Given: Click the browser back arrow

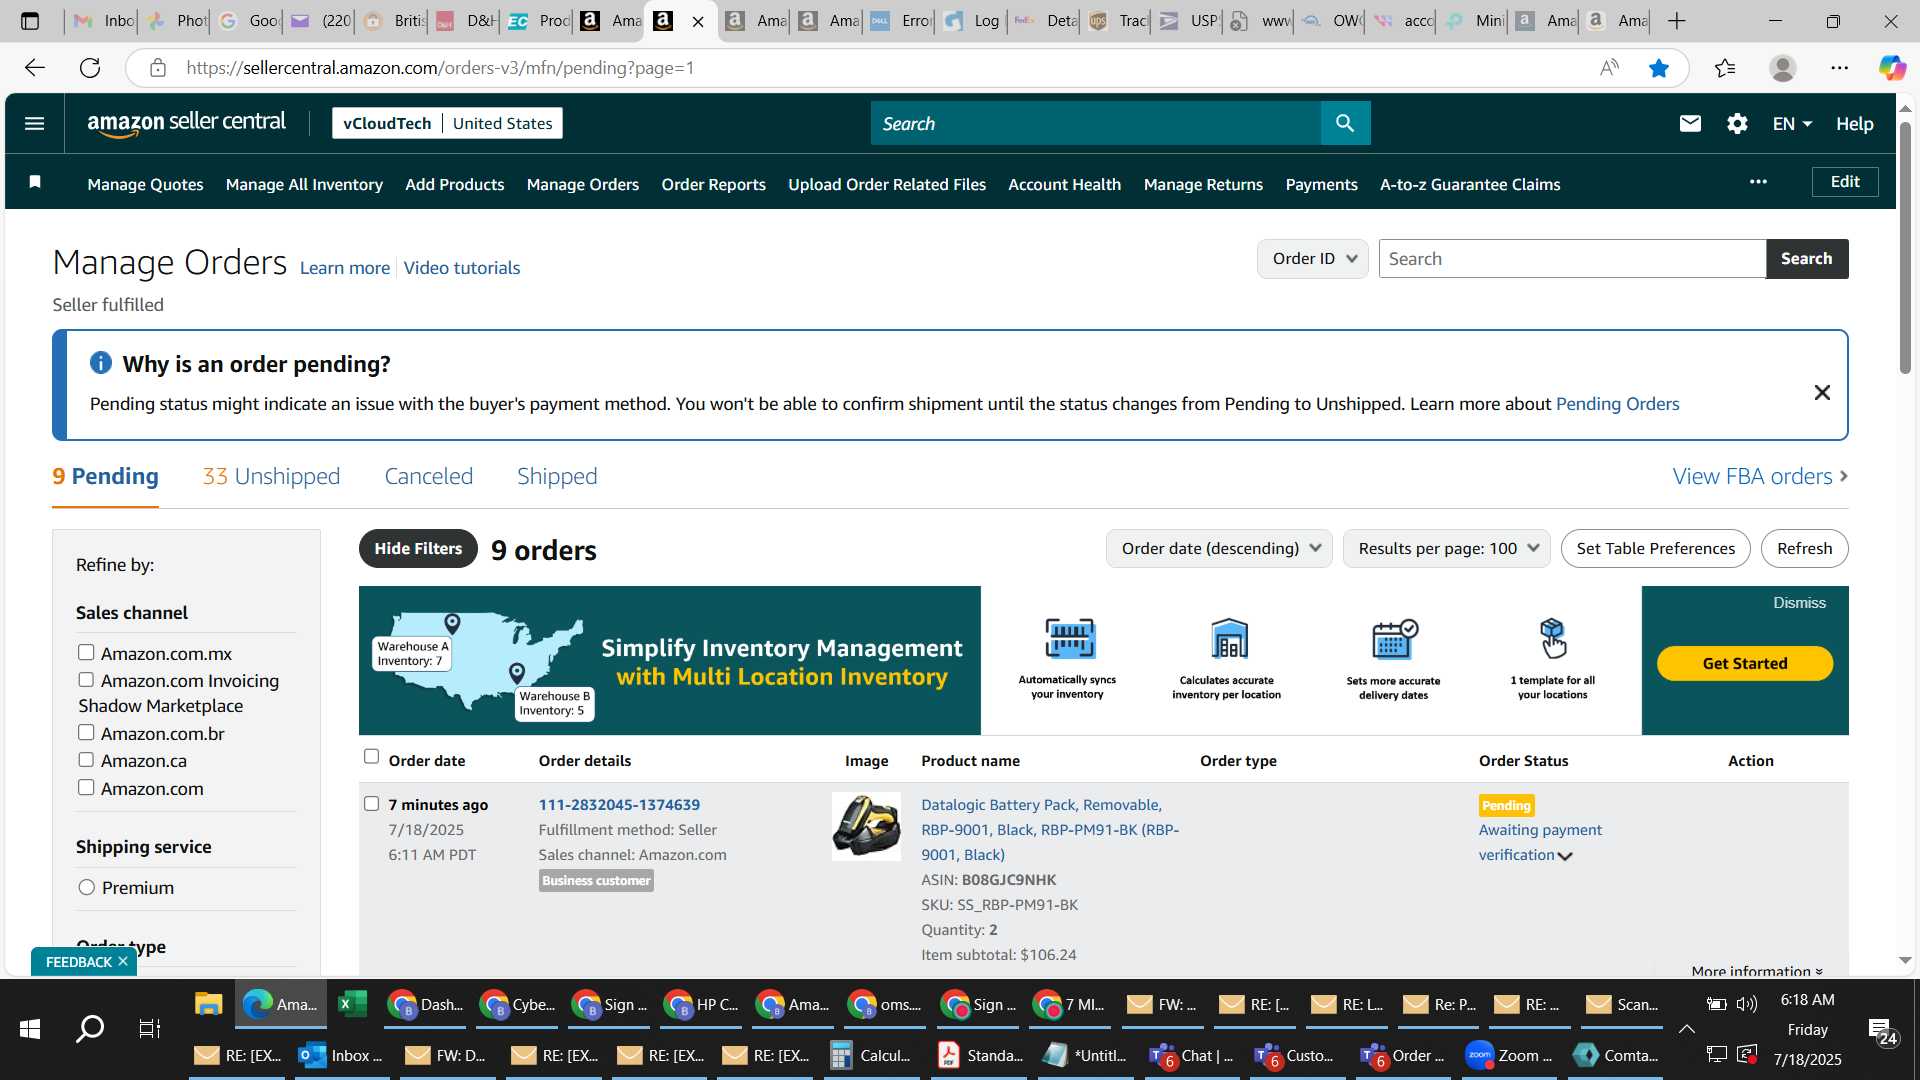Looking at the screenshot, I should coord(35,68).
